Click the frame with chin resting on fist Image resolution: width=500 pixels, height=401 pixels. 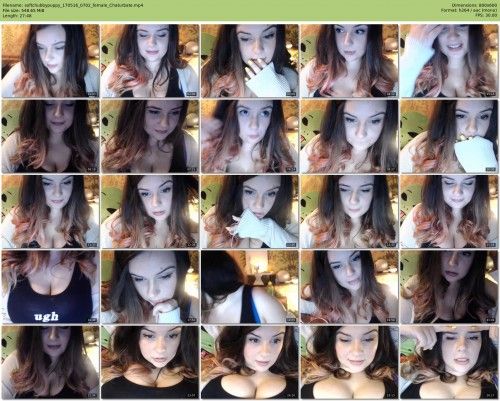(x=150, y=287)
